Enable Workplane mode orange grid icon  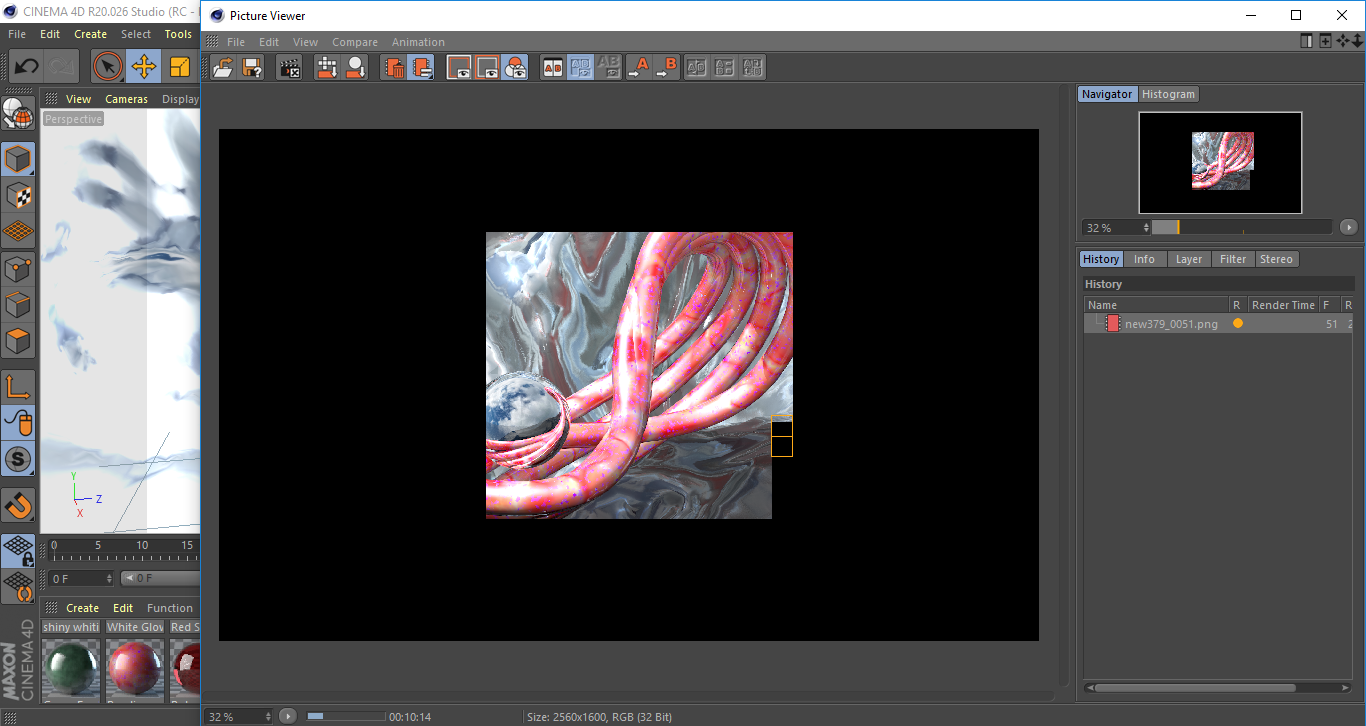(18, 232)
